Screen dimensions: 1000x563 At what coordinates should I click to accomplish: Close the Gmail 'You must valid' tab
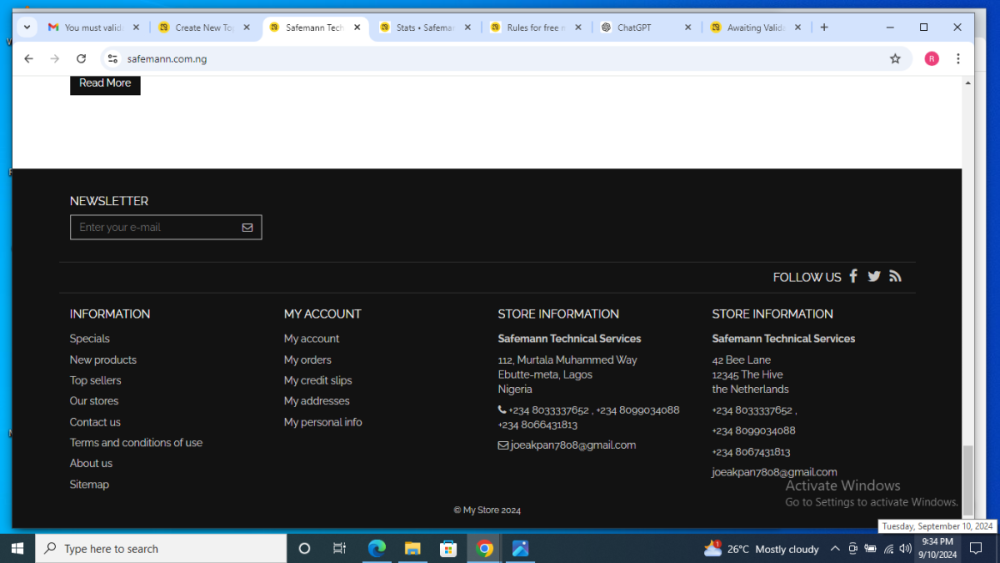pos(136,27)
